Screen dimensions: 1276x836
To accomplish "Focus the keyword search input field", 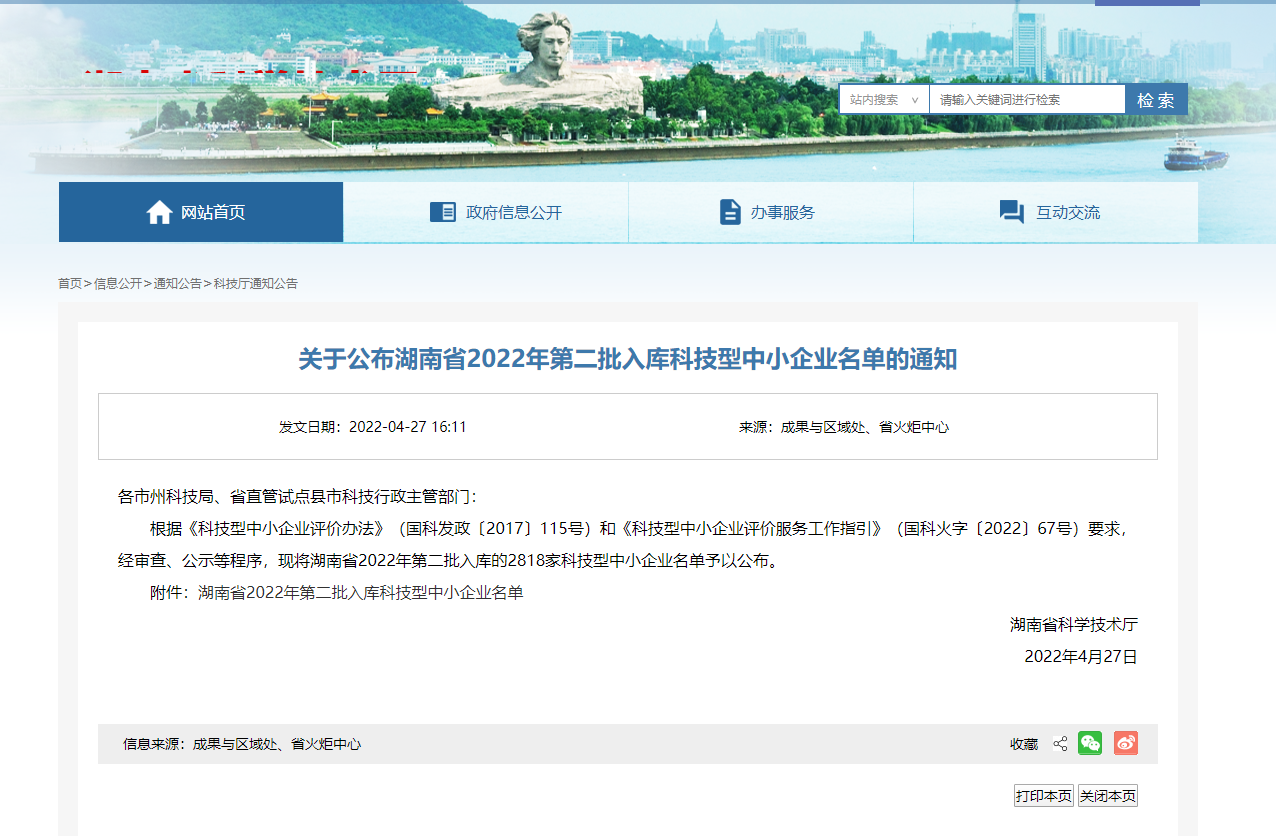I will click(1026, 100).
